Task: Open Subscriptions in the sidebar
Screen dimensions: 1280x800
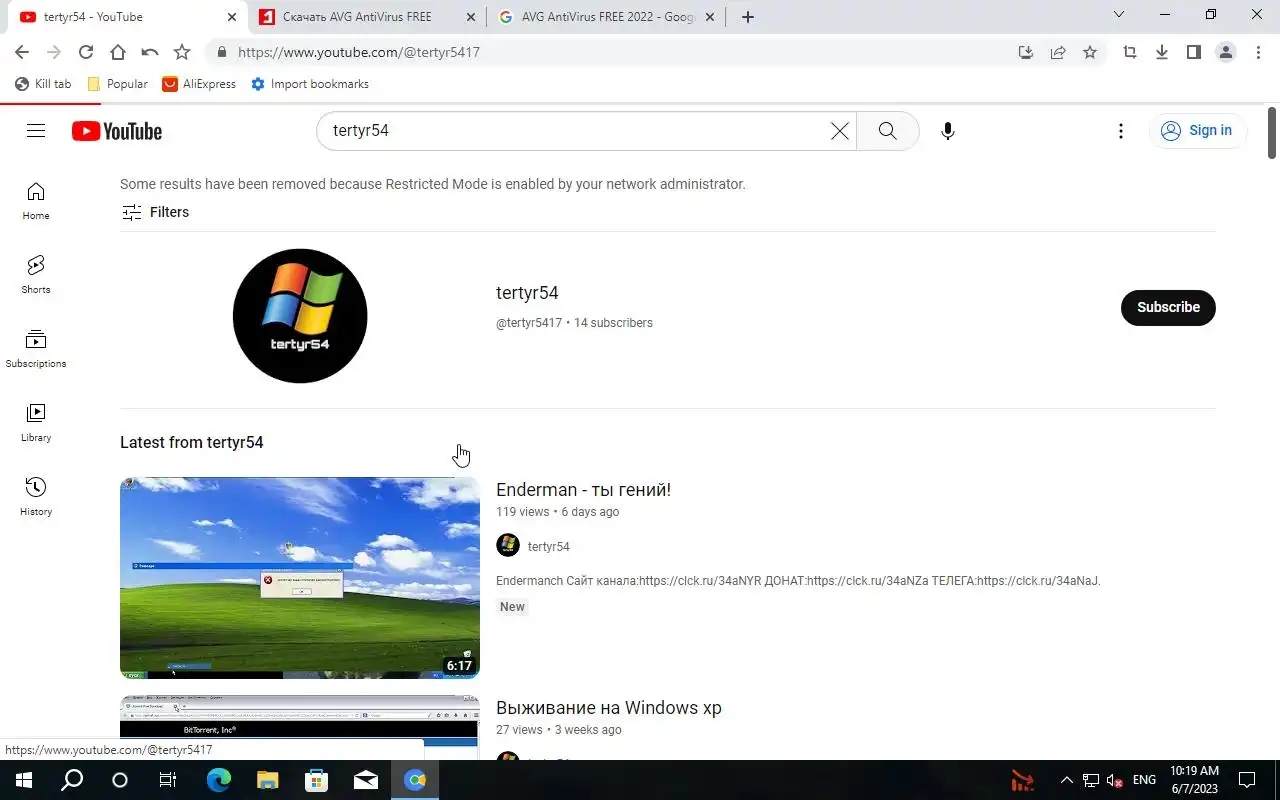Action: 36,349
